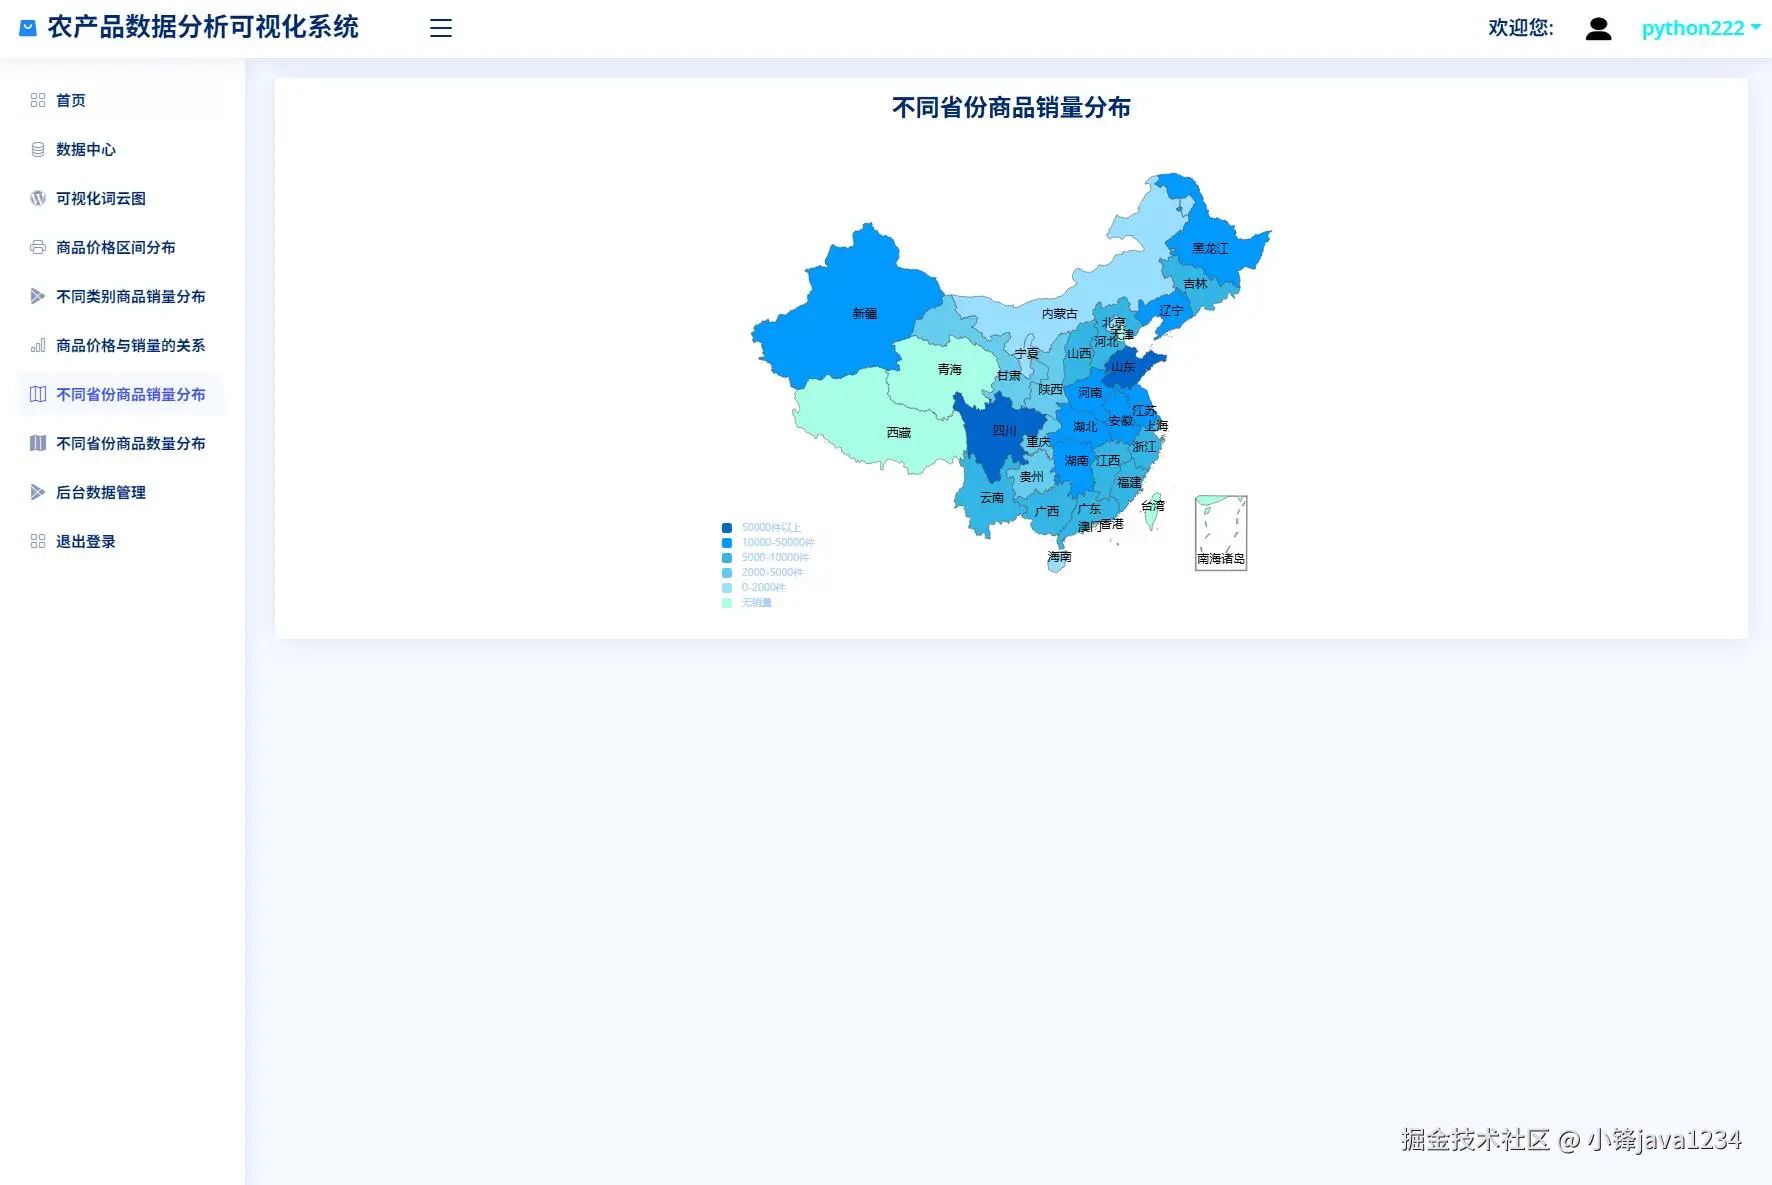
Task: Select 海南 island on the map
Action: pyautogui.click(x=1056, y=563)
